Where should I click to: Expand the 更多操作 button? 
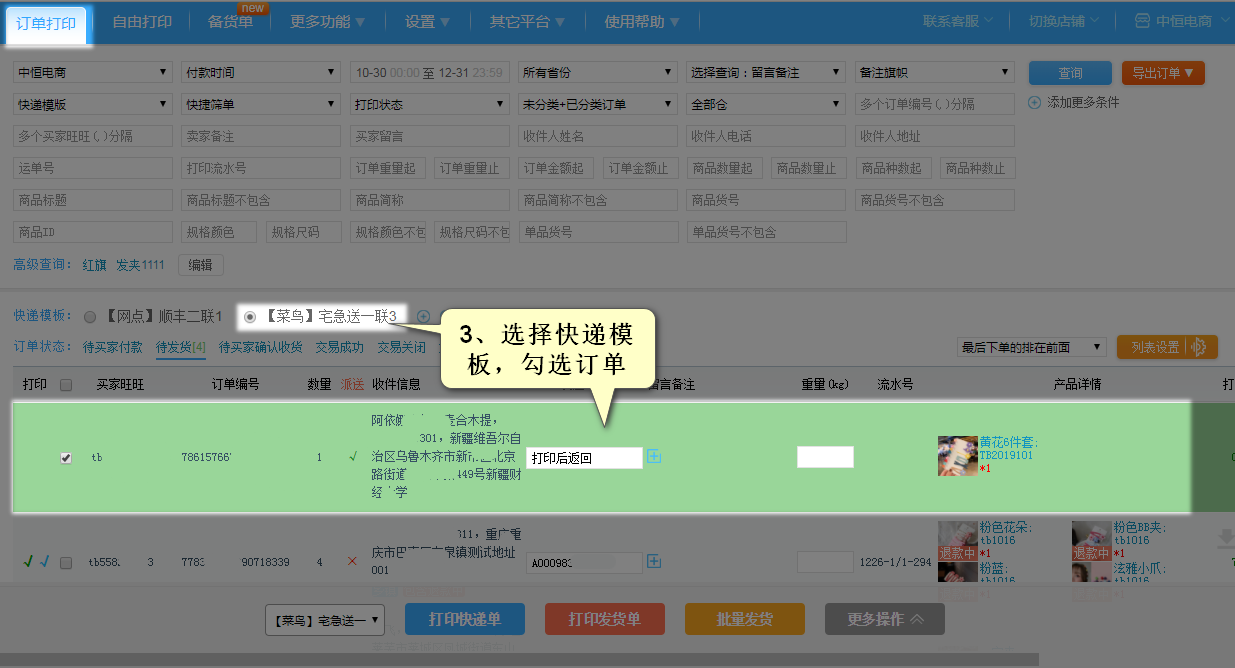click(885, 619)
